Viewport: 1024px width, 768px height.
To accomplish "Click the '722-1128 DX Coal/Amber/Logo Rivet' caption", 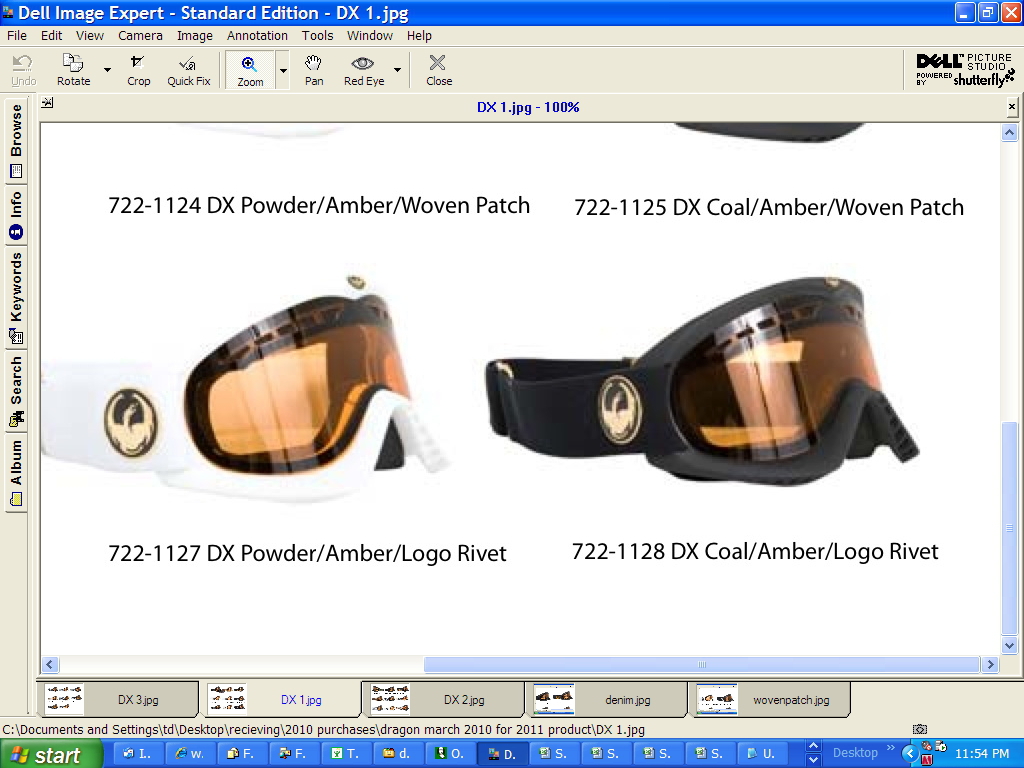I will click(x=755, y=551).
